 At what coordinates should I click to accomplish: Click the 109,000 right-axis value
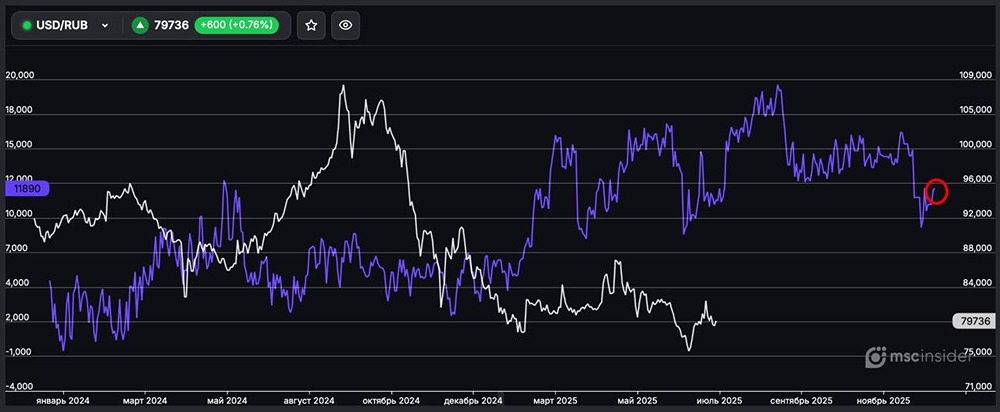click(x=973, y=76)
